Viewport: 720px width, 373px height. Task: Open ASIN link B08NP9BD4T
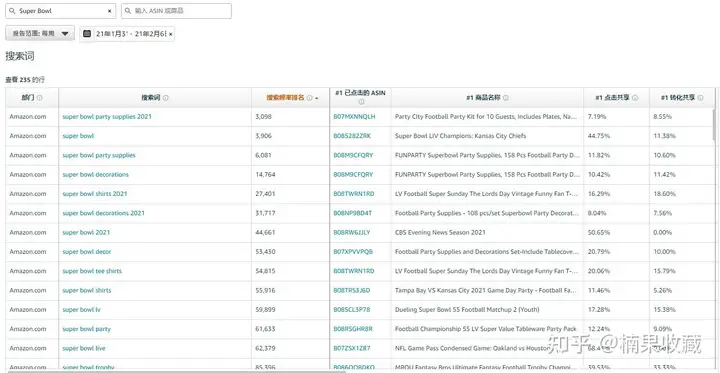353,213
